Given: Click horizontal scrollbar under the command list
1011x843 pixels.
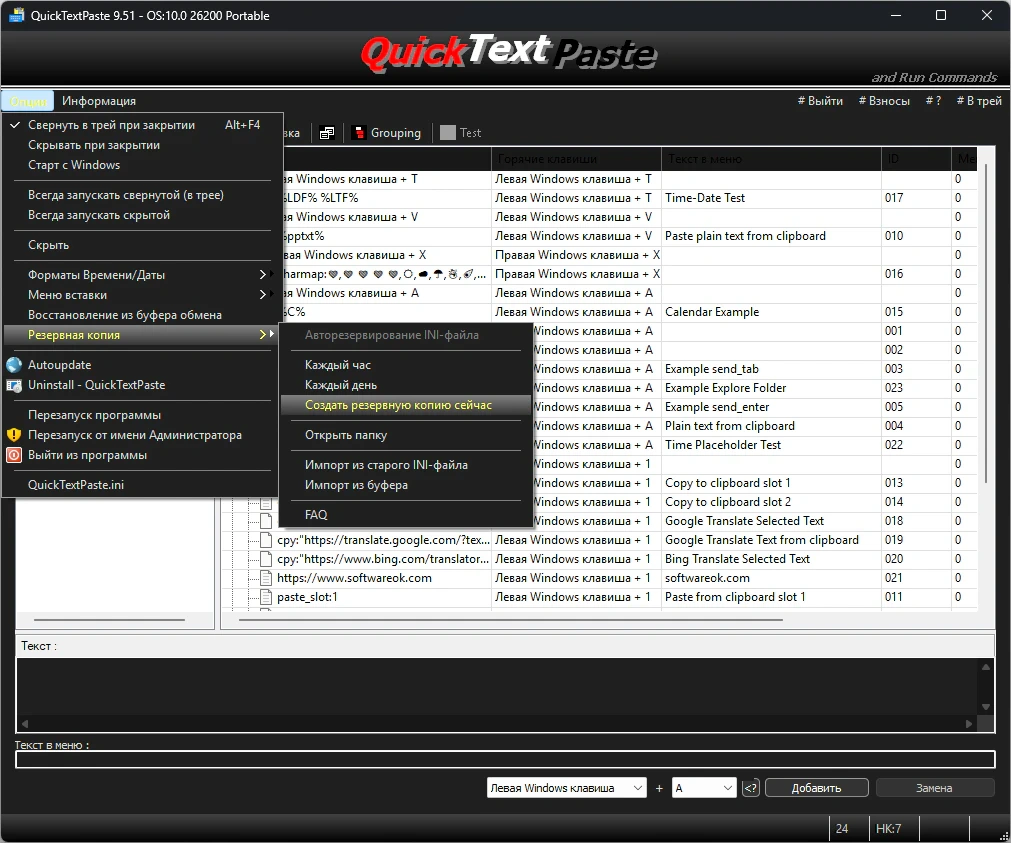Looking at the screenshot, I should click(x=511, y=620).
